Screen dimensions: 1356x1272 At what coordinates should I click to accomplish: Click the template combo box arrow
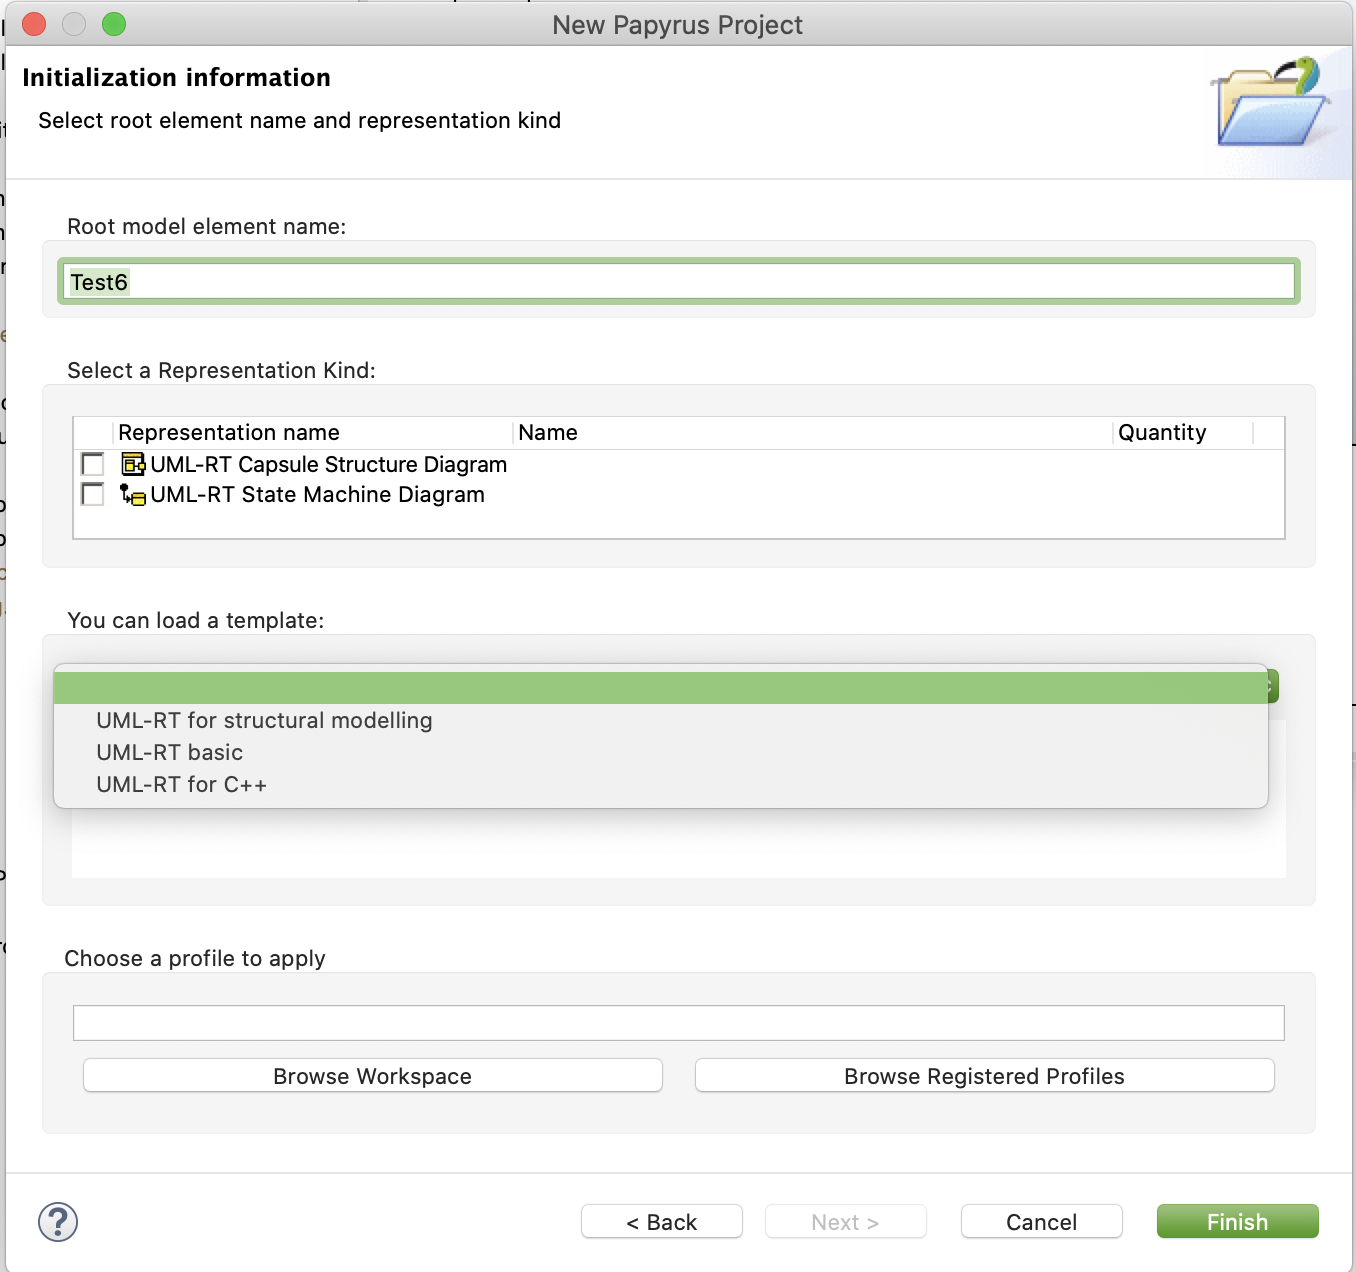pyautogui.click(x=1273, y=687)
